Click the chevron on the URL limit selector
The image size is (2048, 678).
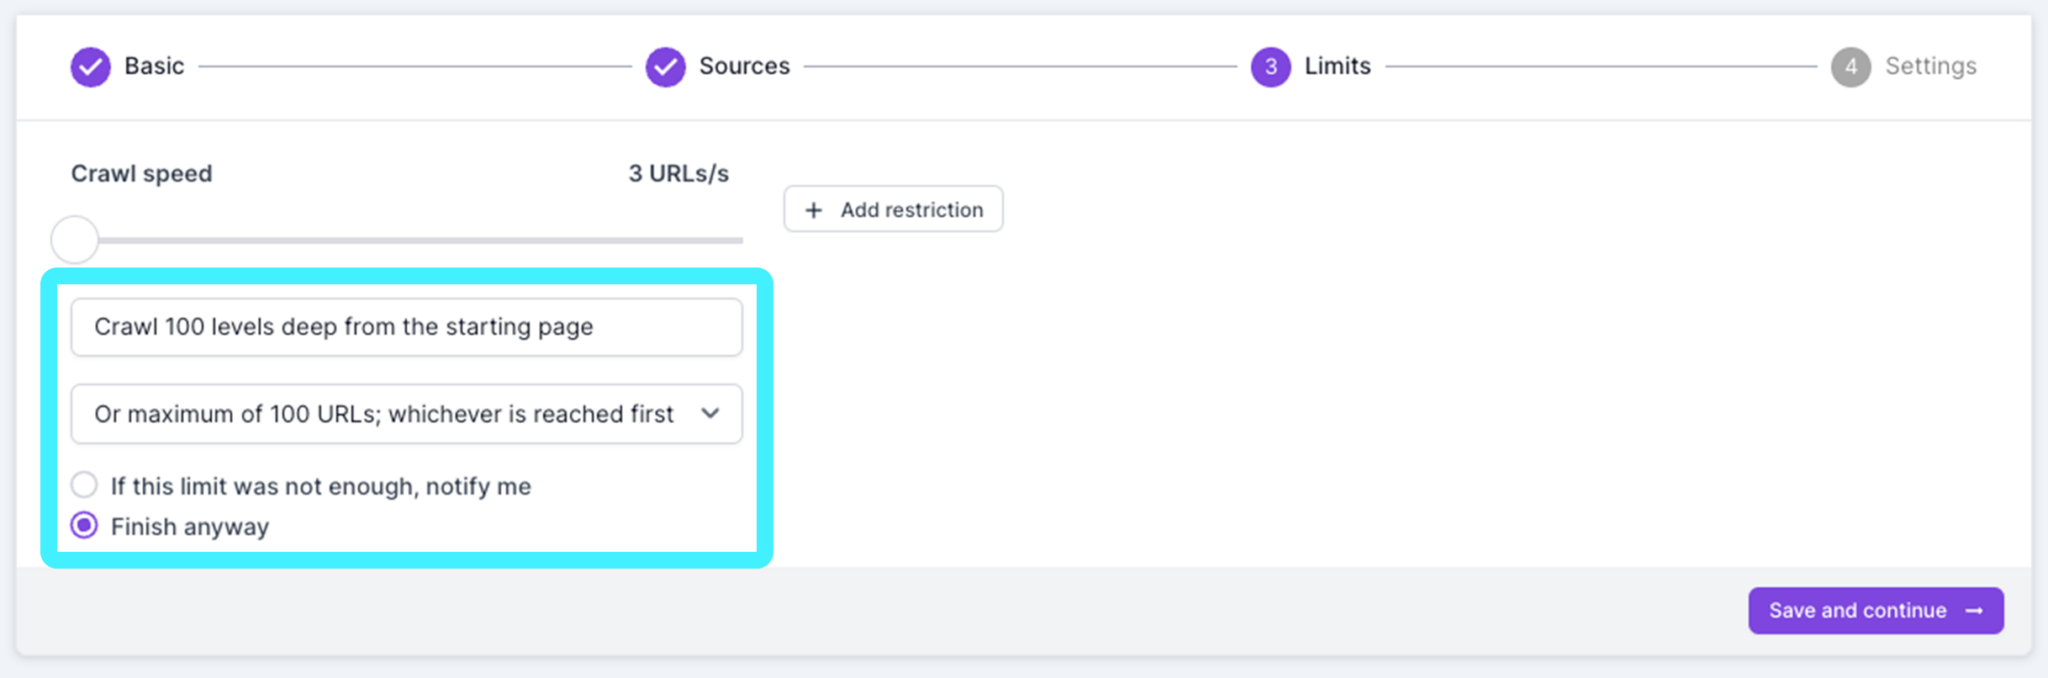(x=711, y=413)
